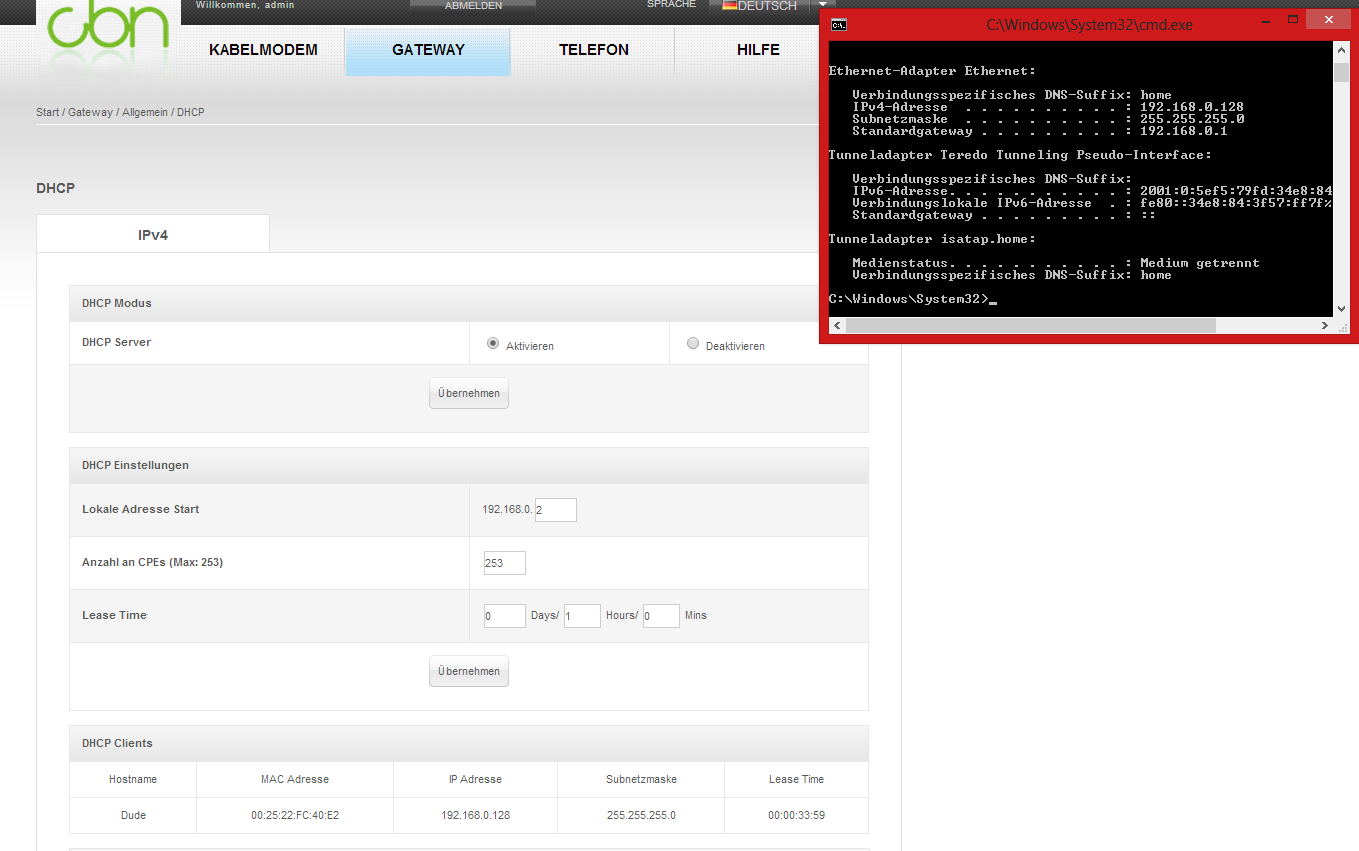
Task: Open the KABELMODEM menu
Action: [x=263, y=50]
